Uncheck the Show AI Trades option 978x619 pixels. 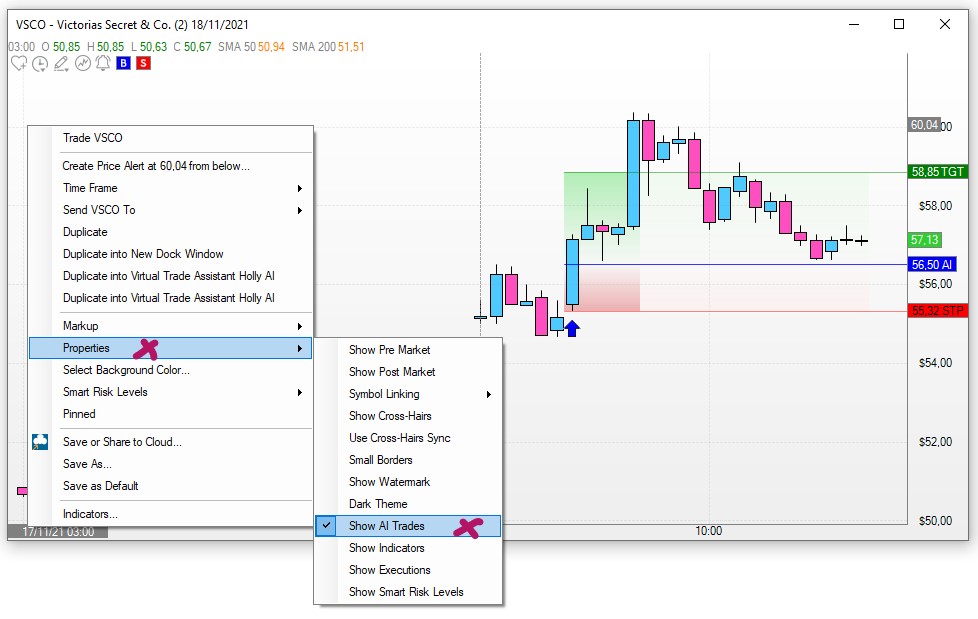coord(386,526)
